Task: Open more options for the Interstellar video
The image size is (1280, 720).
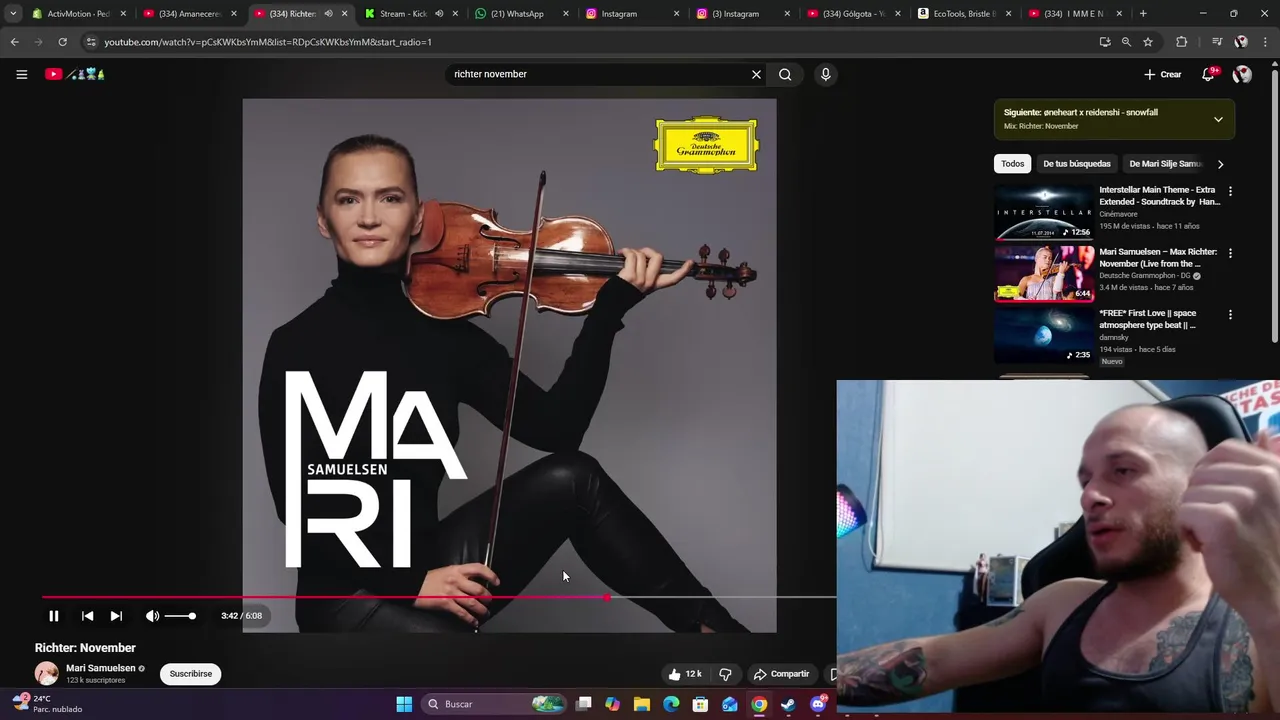Action: pyautogui.click(x=1230, y=191)
